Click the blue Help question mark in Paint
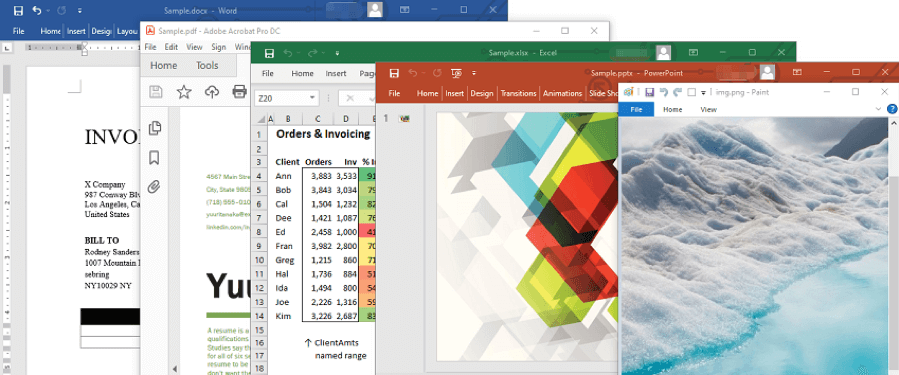899x375 pixels. [x=892, y=109]
